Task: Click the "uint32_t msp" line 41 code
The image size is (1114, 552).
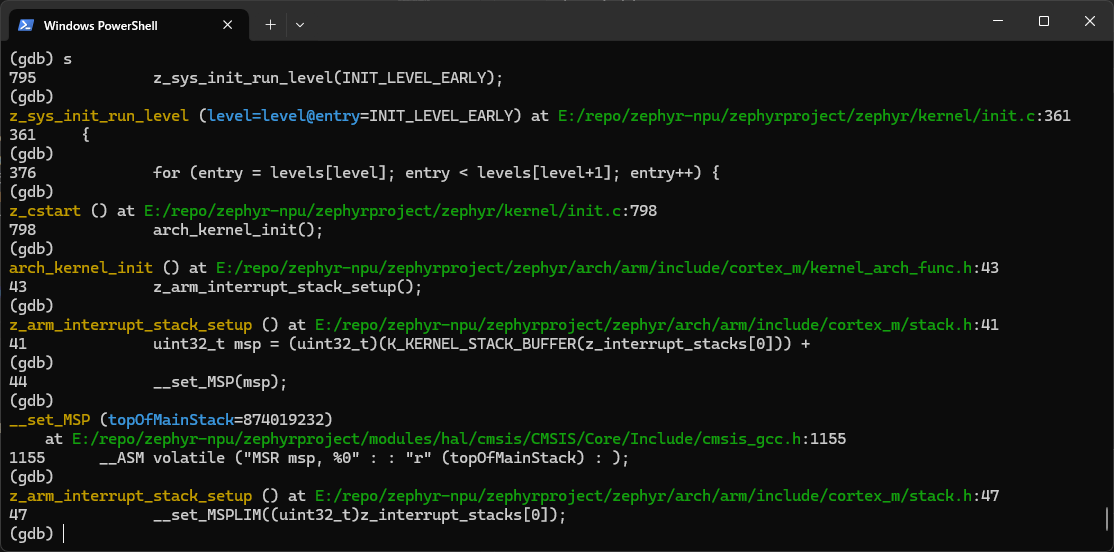Action: (x=482, y=344)
